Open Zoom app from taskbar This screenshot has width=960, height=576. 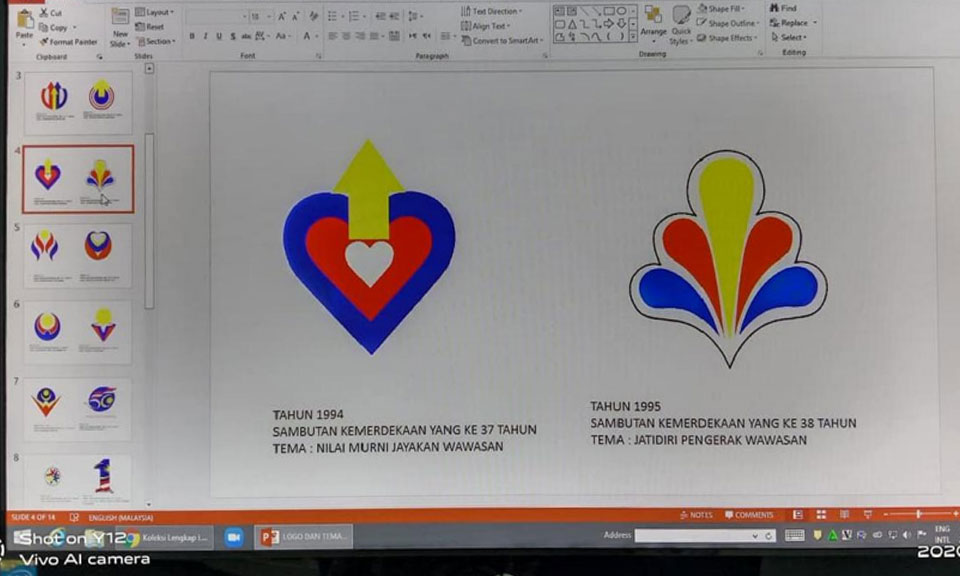(x=234, y=537)
